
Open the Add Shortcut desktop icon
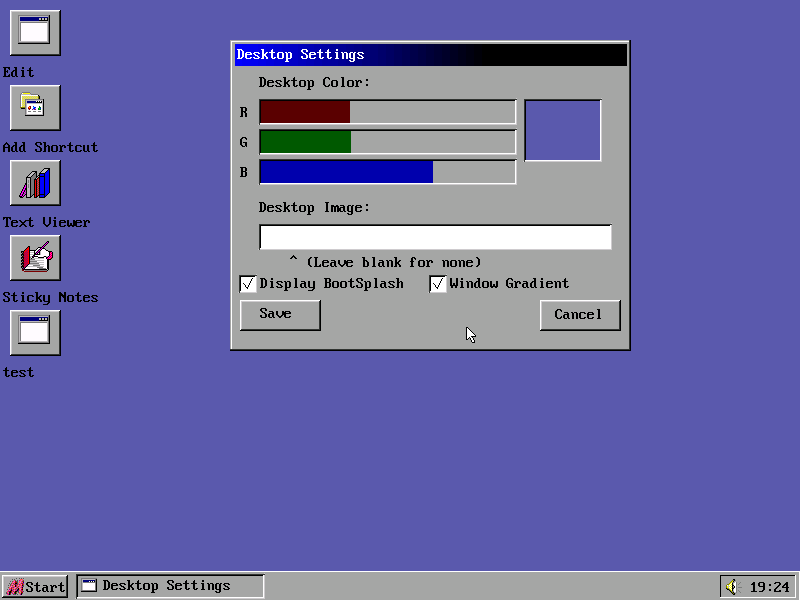35,107
